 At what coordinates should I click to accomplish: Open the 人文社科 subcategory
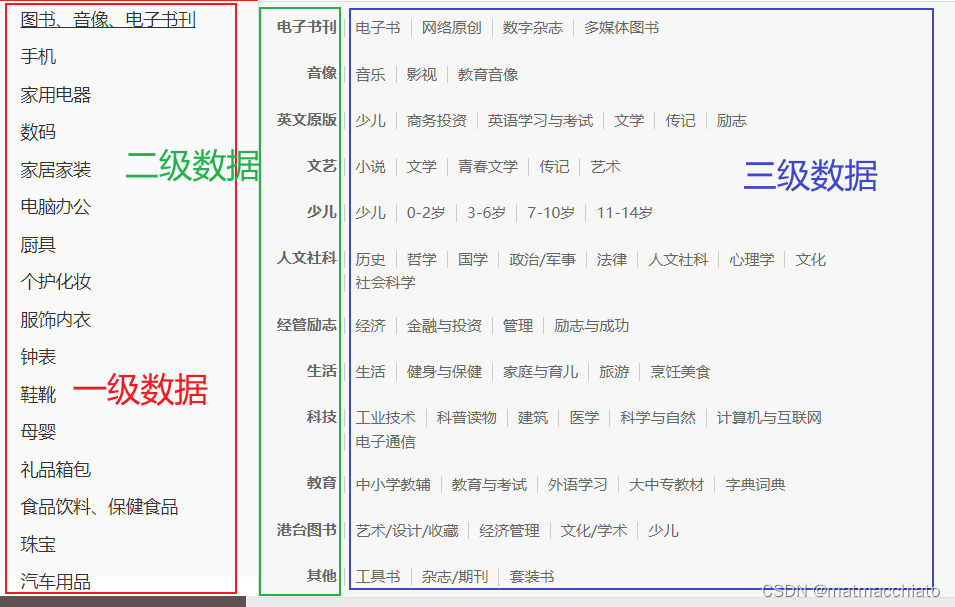[304, 259]
